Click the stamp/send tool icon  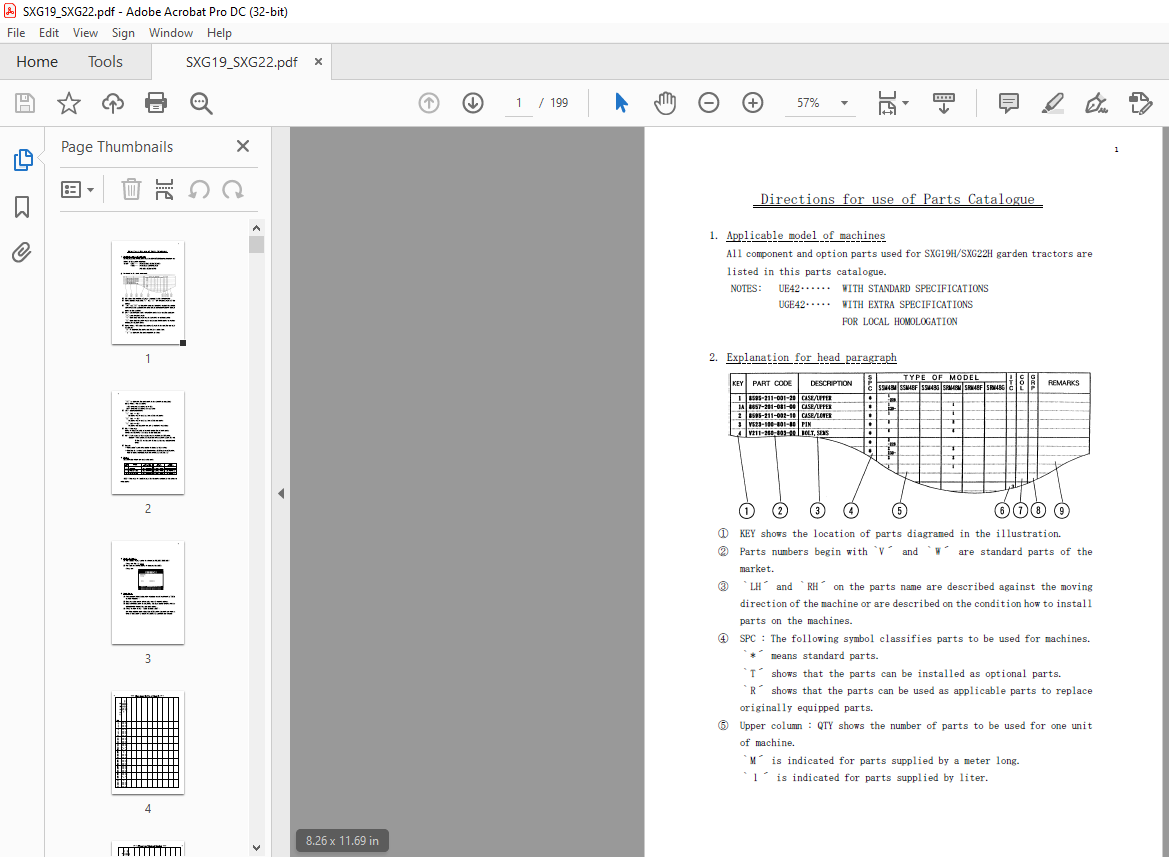(1141, 103)
